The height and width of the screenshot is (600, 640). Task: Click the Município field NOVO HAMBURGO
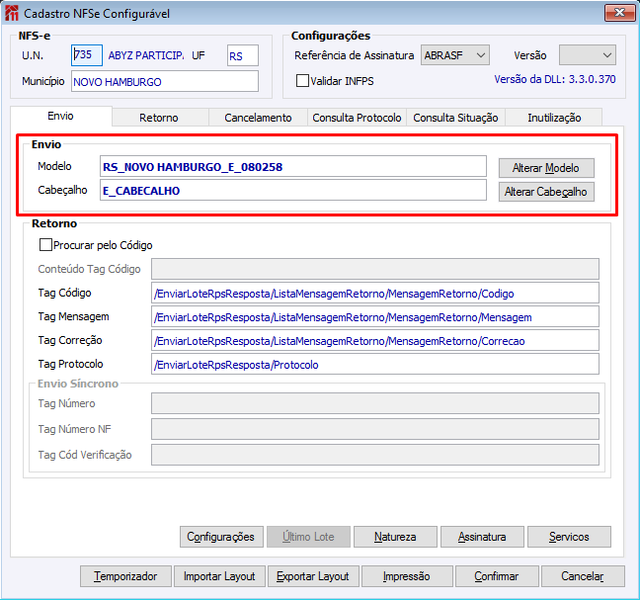click(164, 81)
